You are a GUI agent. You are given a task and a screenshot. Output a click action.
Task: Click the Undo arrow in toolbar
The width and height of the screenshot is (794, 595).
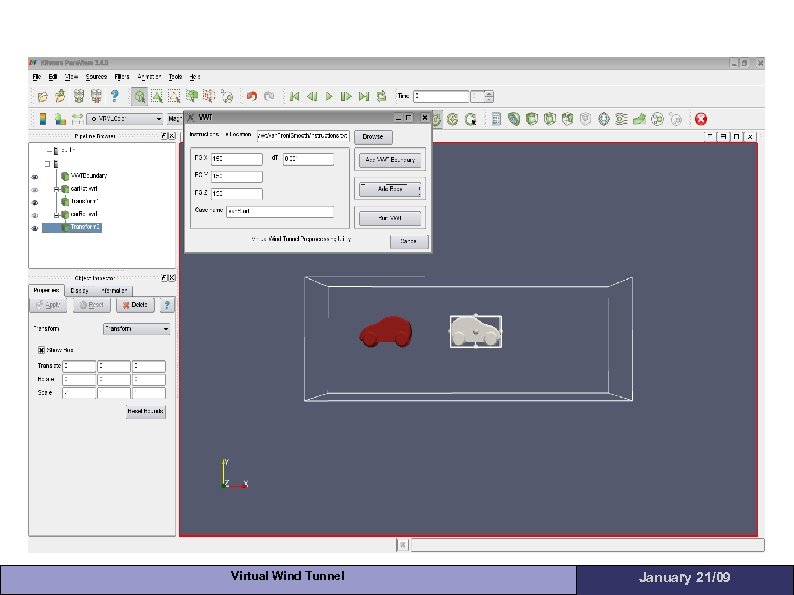pyautogui.click(x=251, y=97)
